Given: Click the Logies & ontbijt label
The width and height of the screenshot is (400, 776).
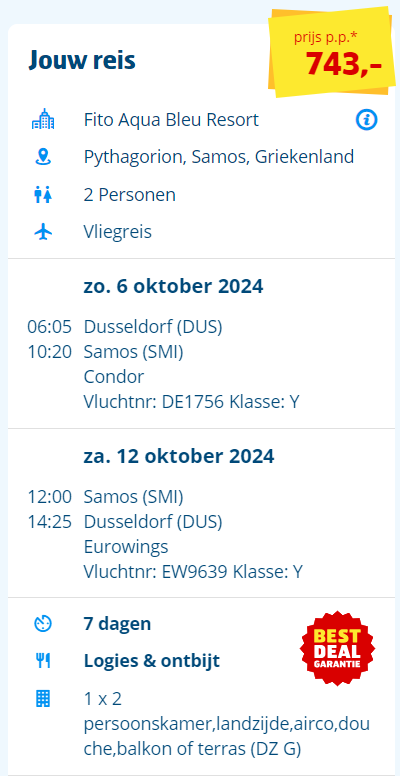Looking at the screenshot, I should pos(151,661).
